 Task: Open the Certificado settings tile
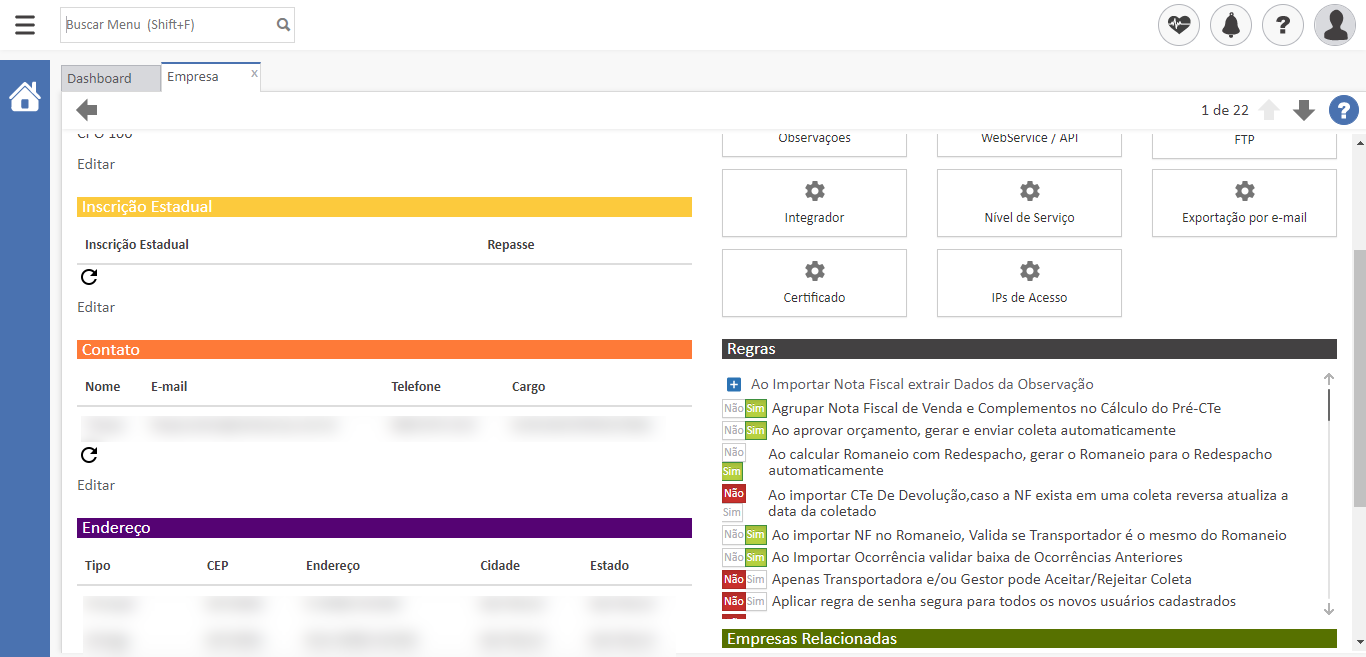(x=814, y=283)
